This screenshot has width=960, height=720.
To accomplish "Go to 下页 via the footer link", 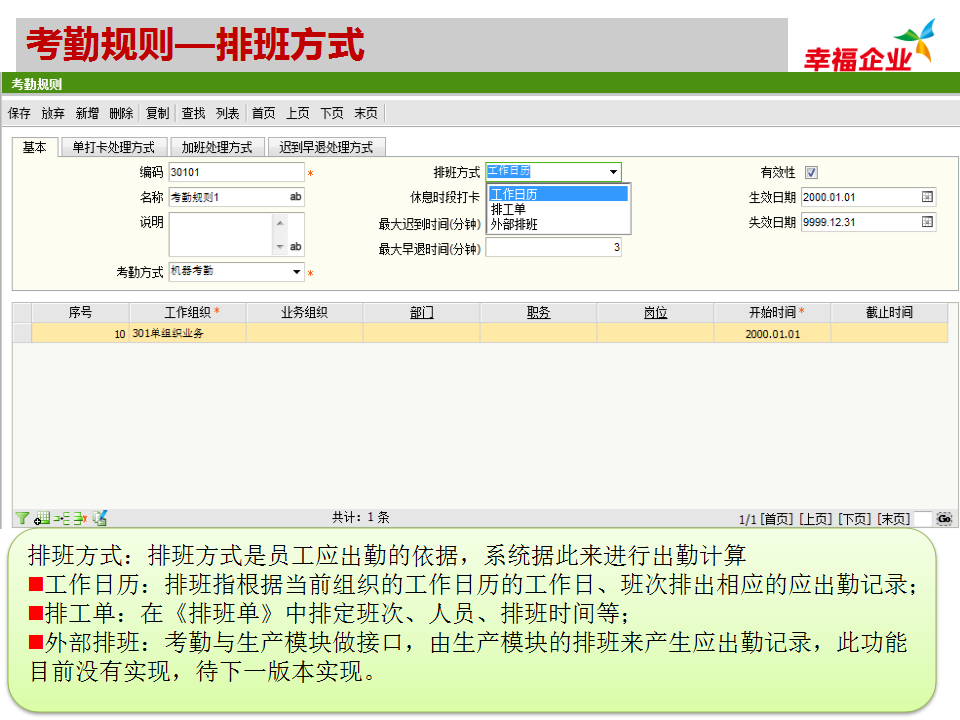I will [x=854, y=518].
